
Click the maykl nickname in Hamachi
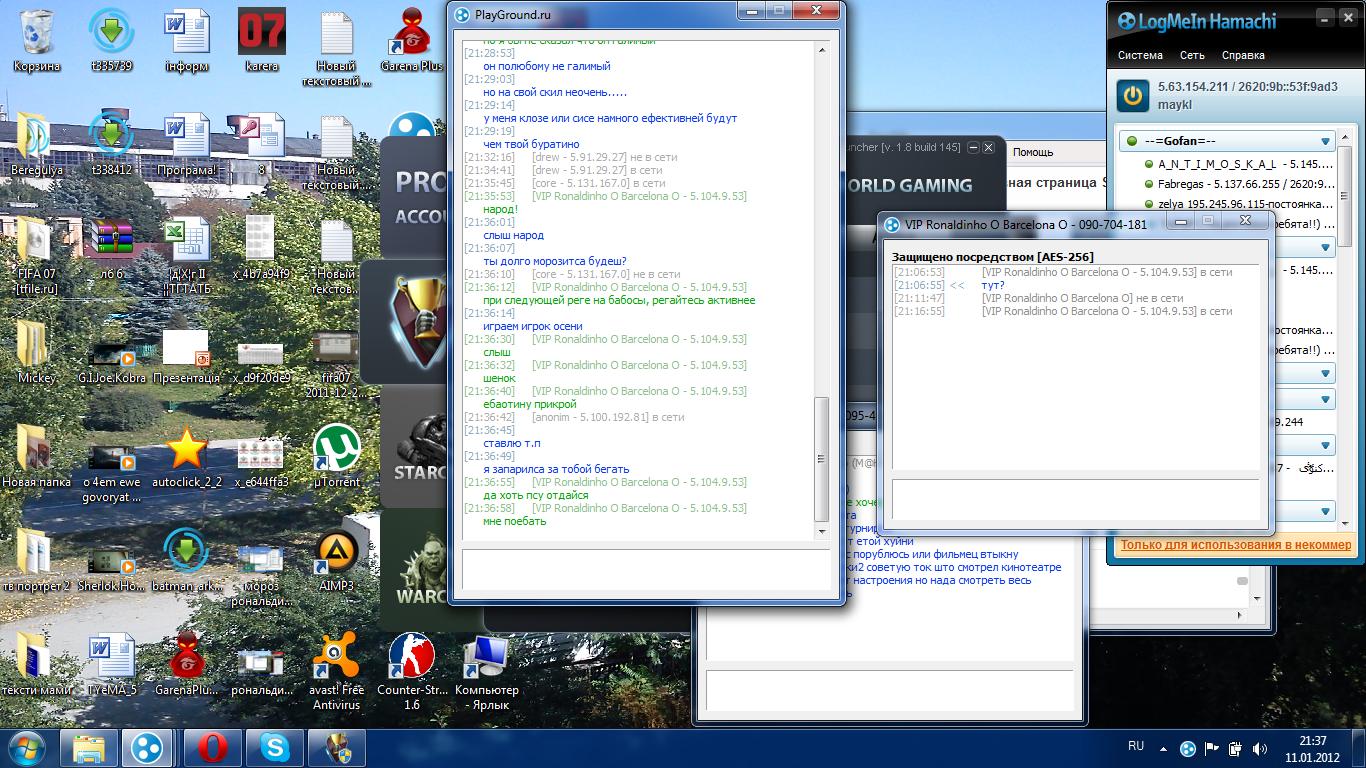pyautogui.click(x=1174, y=104)
